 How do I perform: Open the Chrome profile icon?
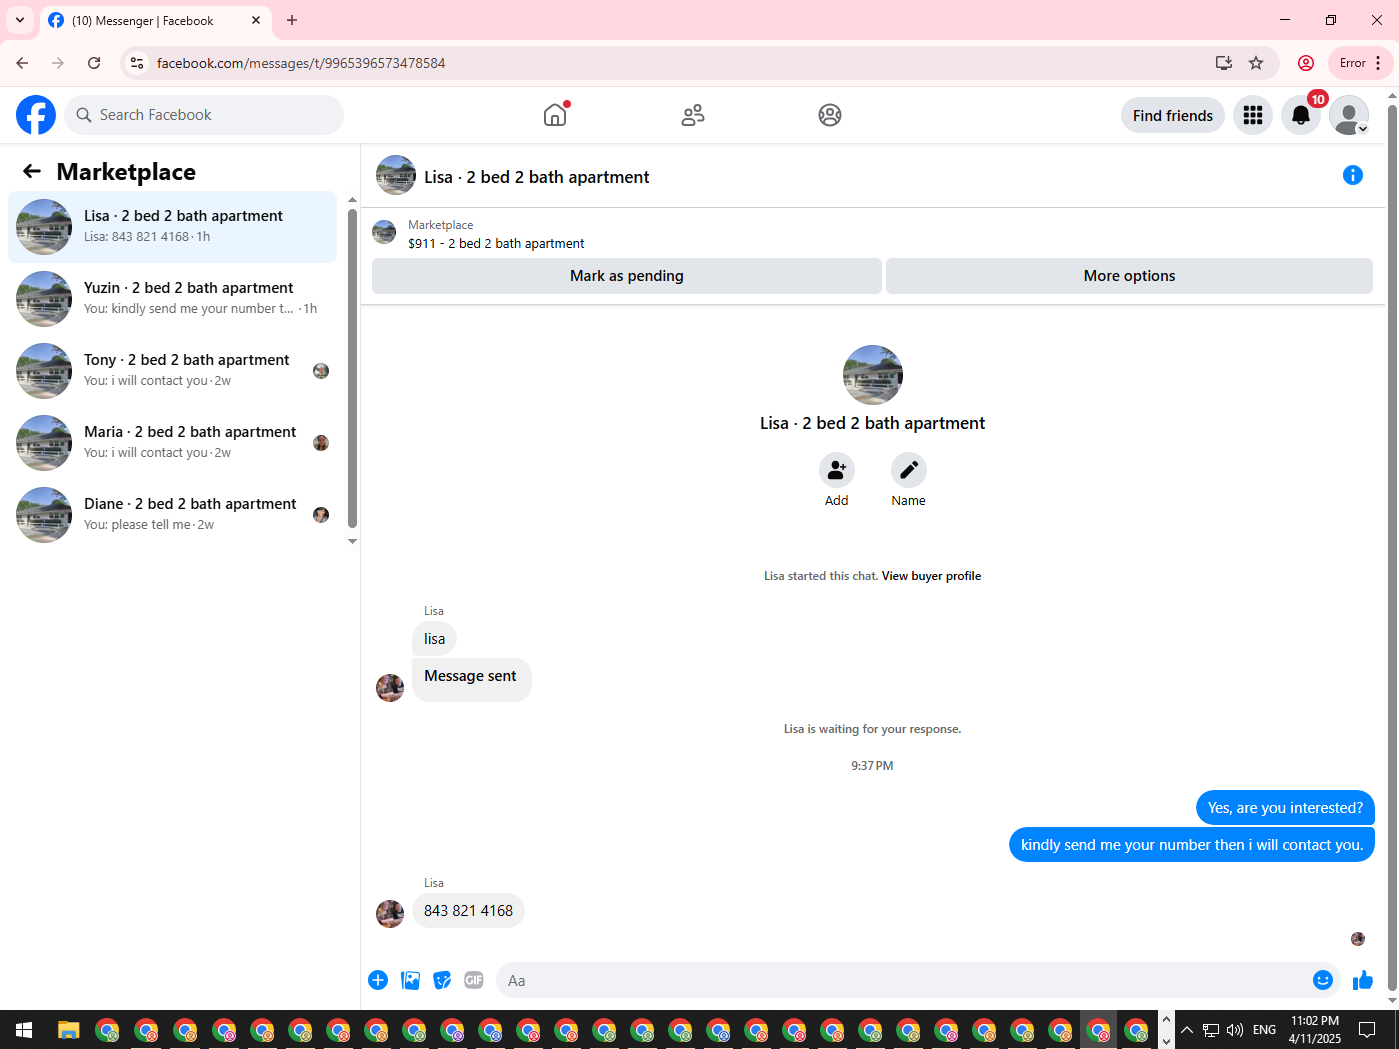click(x=1306, y=63)
